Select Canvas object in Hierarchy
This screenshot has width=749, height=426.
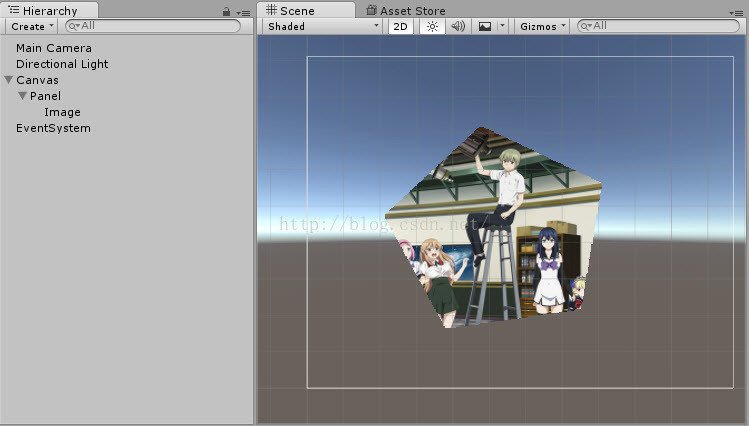[x=37, y=80]
